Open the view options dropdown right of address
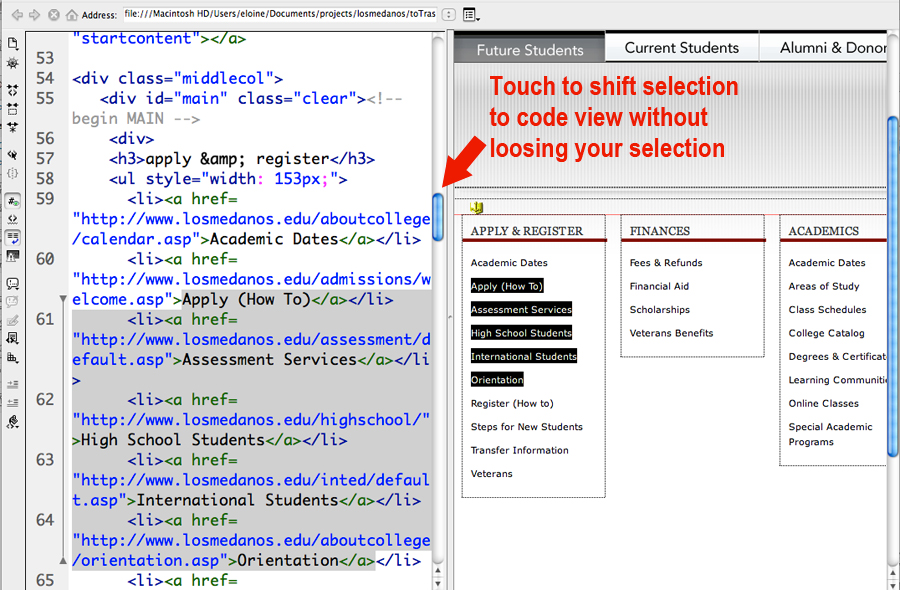 pos(470,15)
